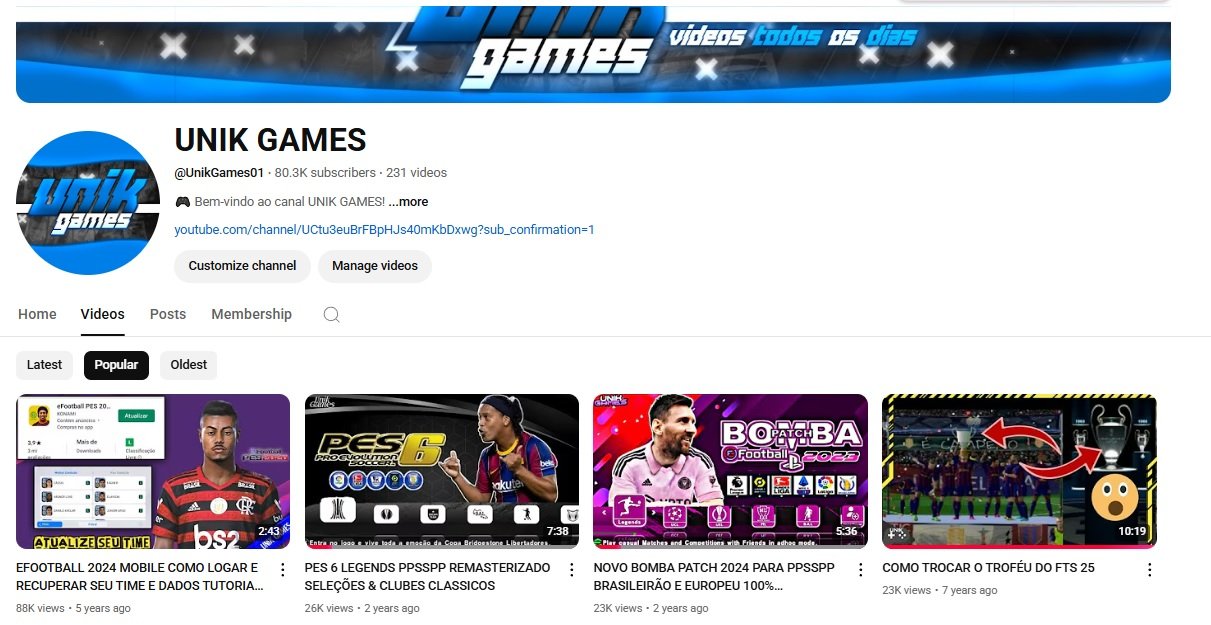
Task: Select the Videos tab
Action: (103, 314)
